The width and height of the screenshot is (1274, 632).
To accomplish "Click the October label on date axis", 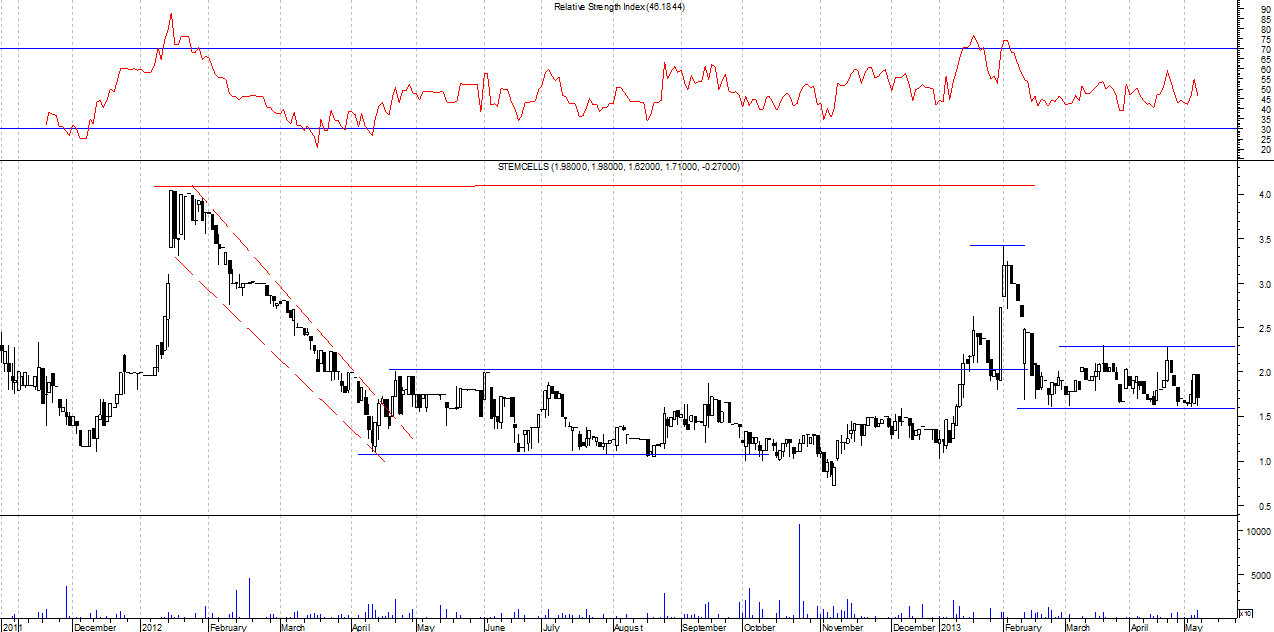I will coord(759,627).
